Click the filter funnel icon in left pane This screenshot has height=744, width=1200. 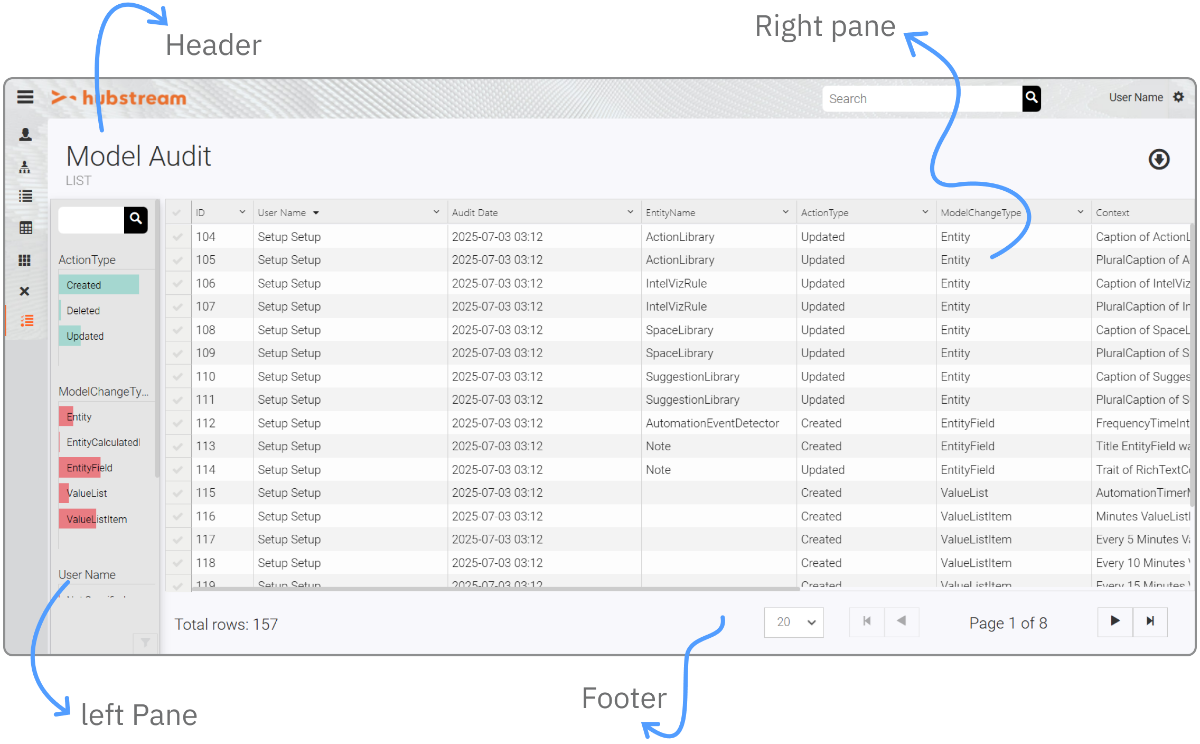[x=145, y=643]
